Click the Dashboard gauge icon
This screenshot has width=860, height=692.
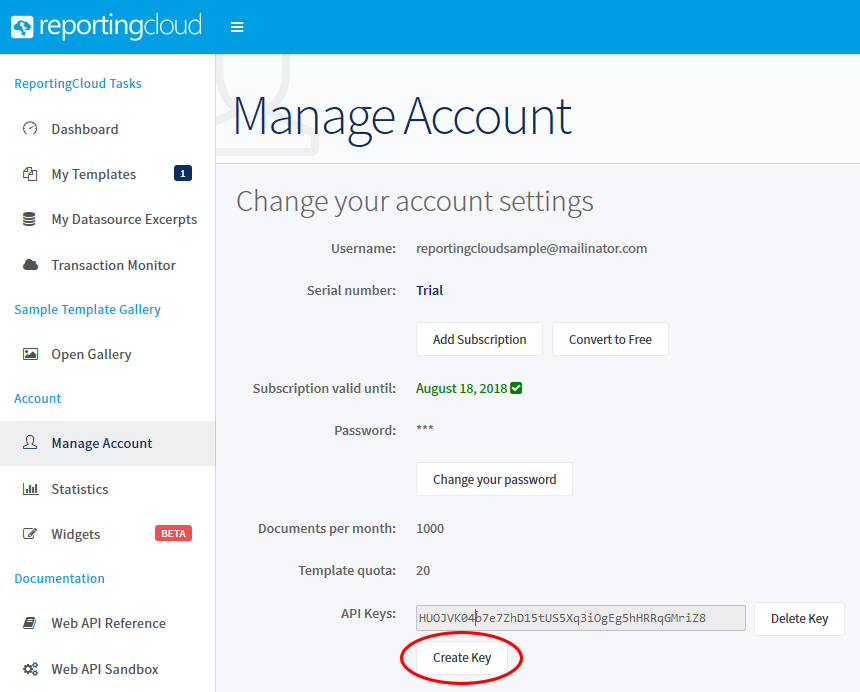pyautogui.click(x=30, y=128)
